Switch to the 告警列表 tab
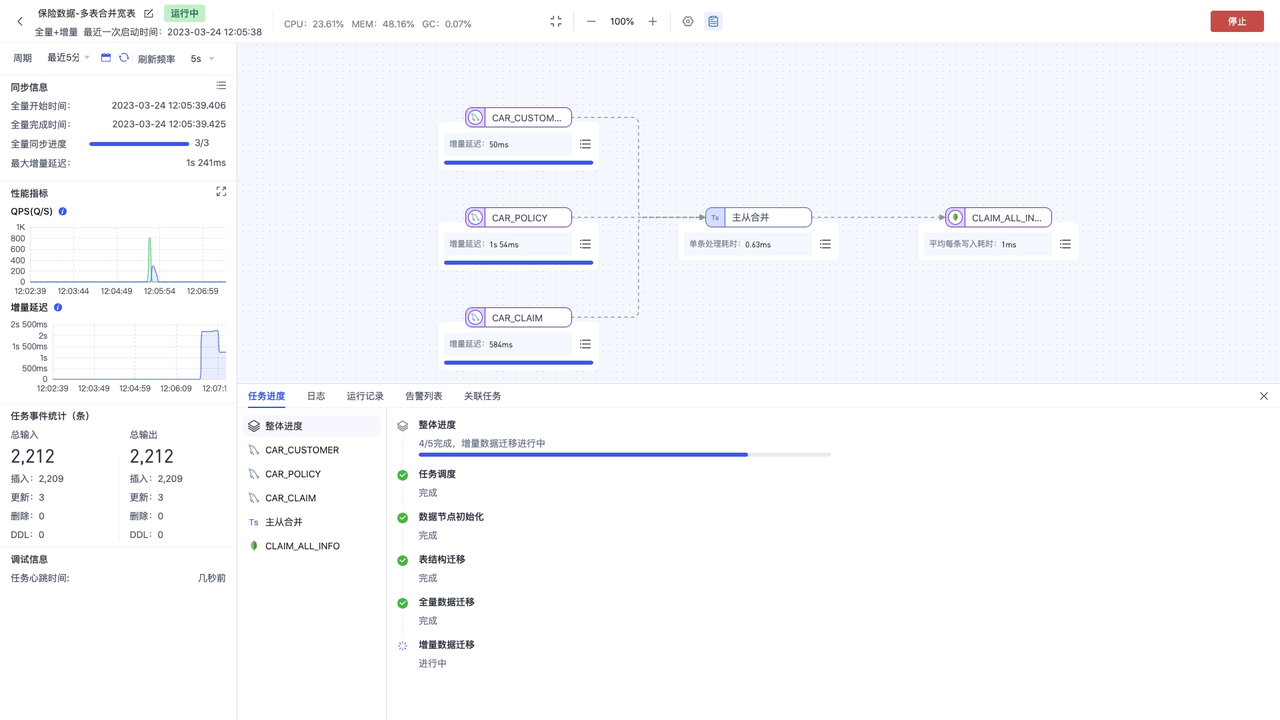1280x720 pixels. pyautogui.click(x=424, y=396)
